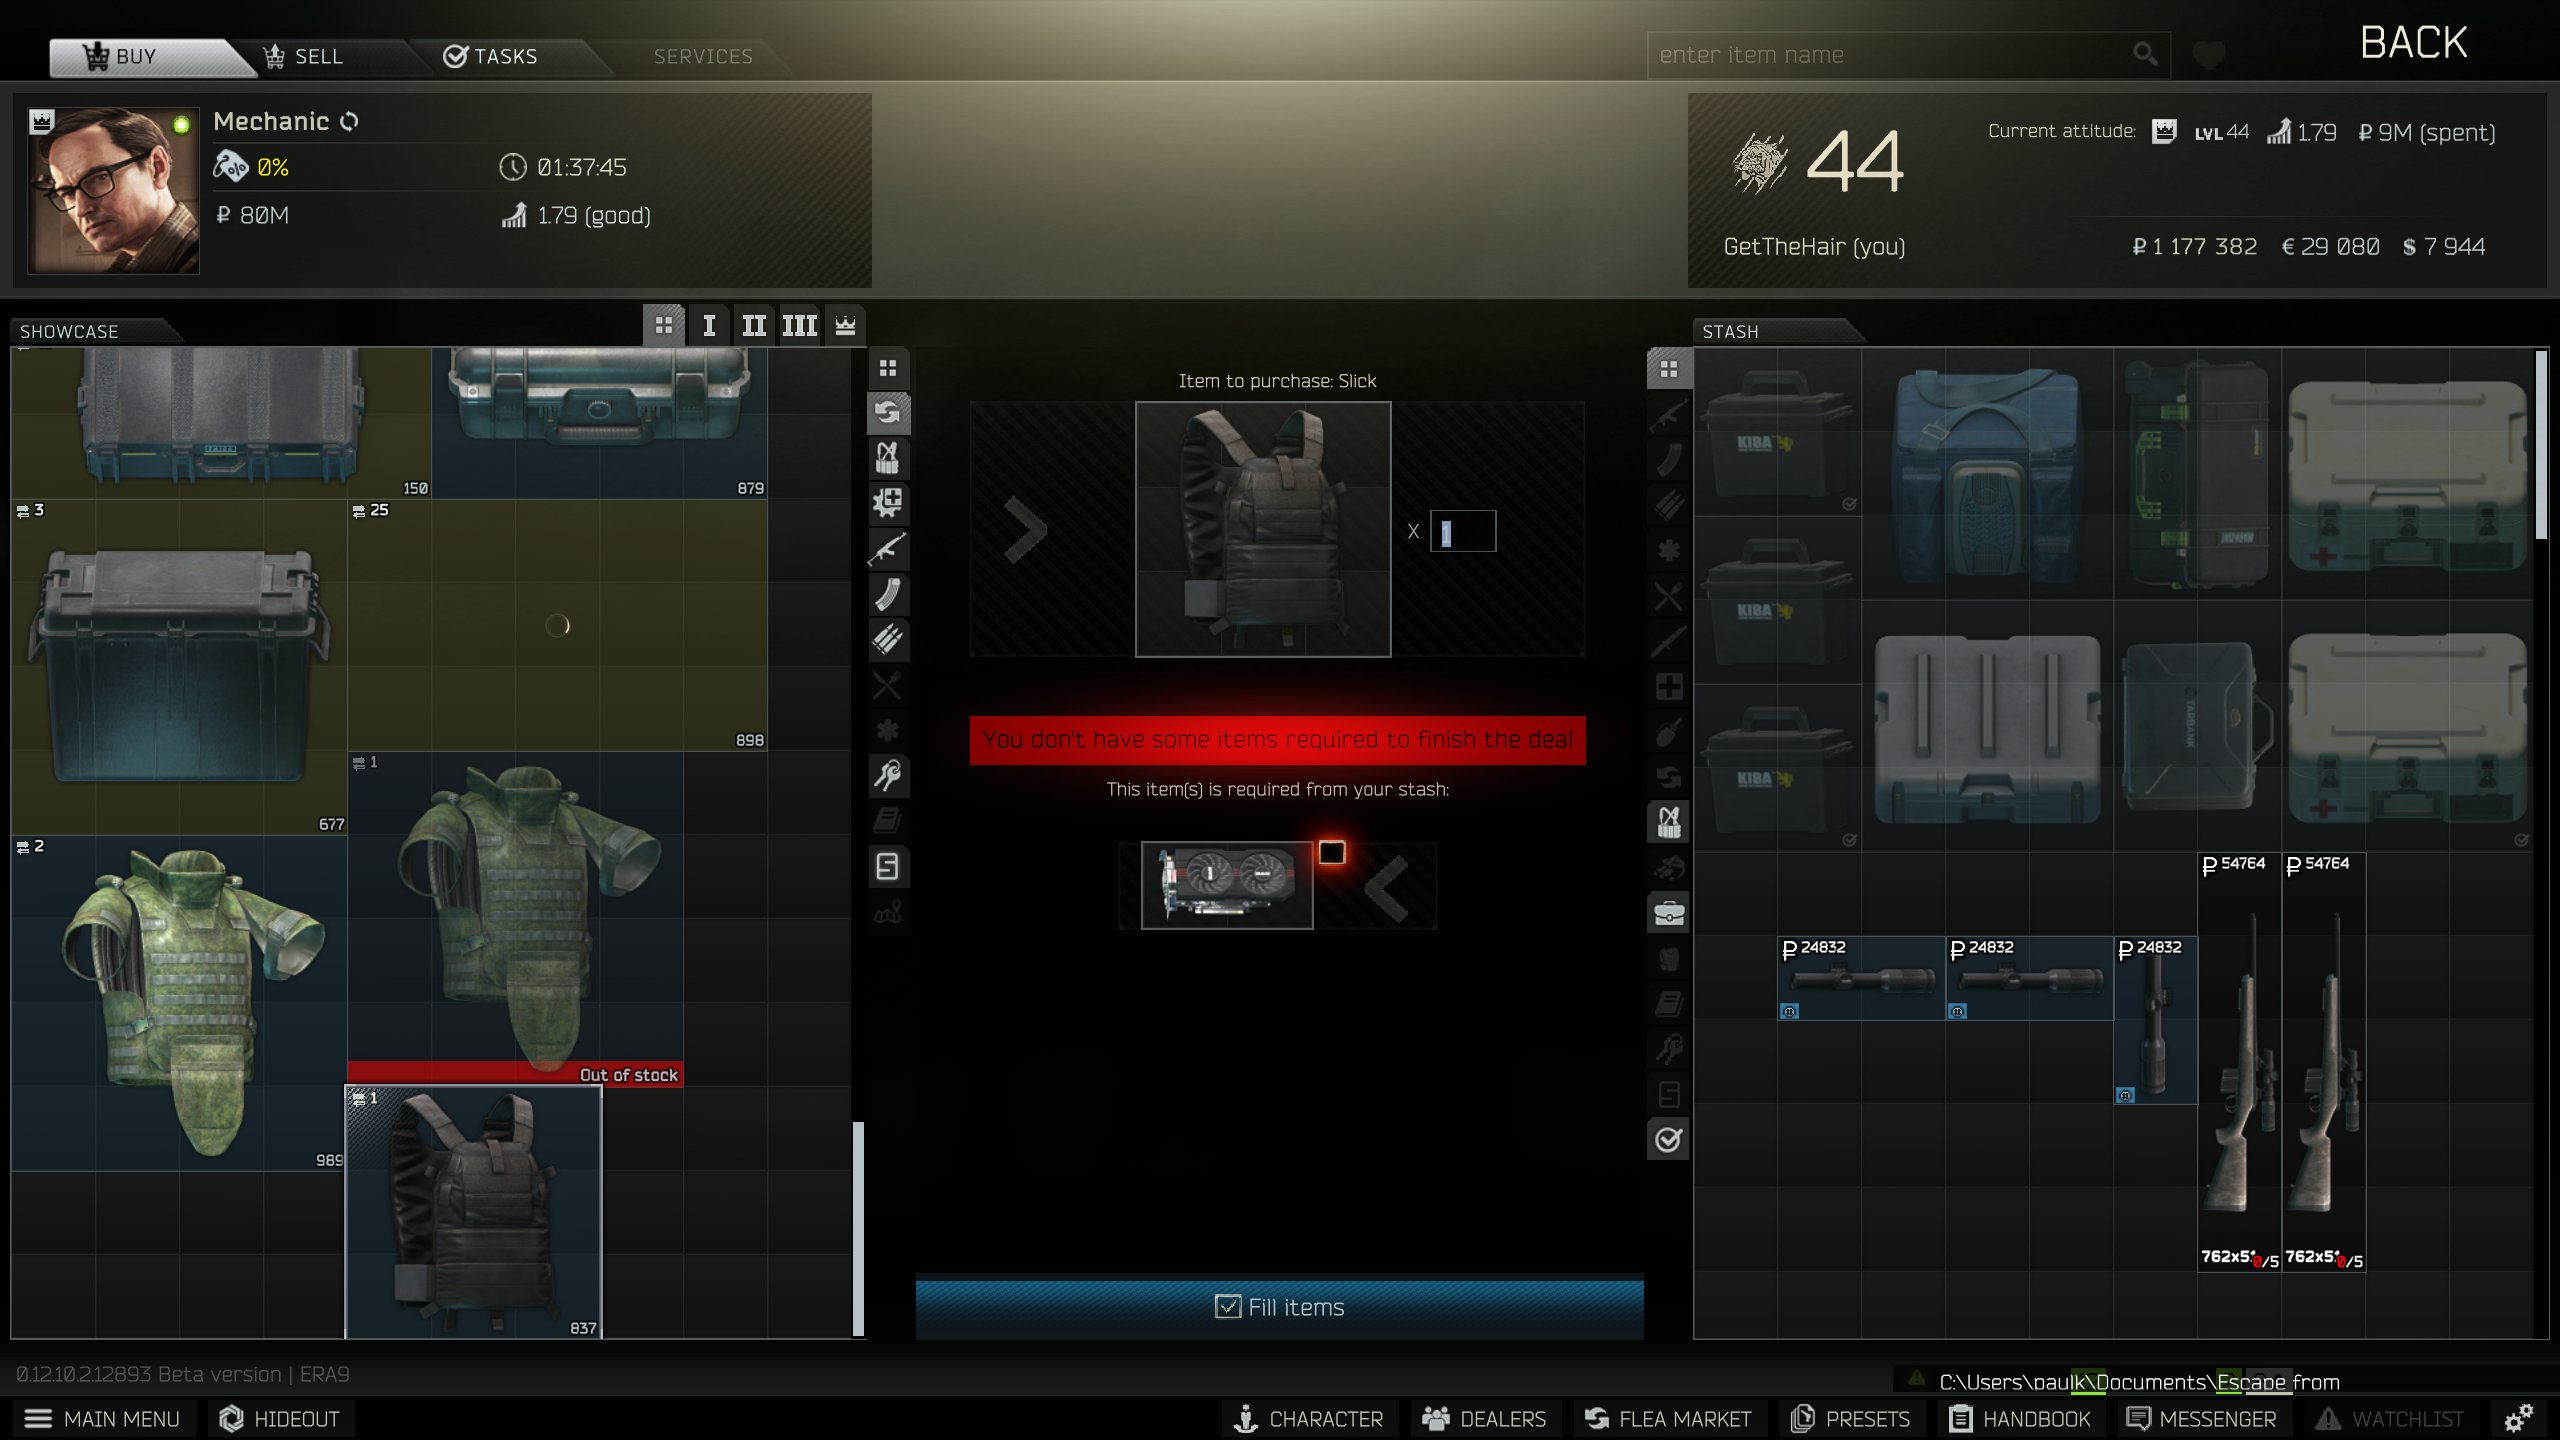Filter showcase by keys category
Screen dimensions: 2560x1440
[x=888, y=775]
